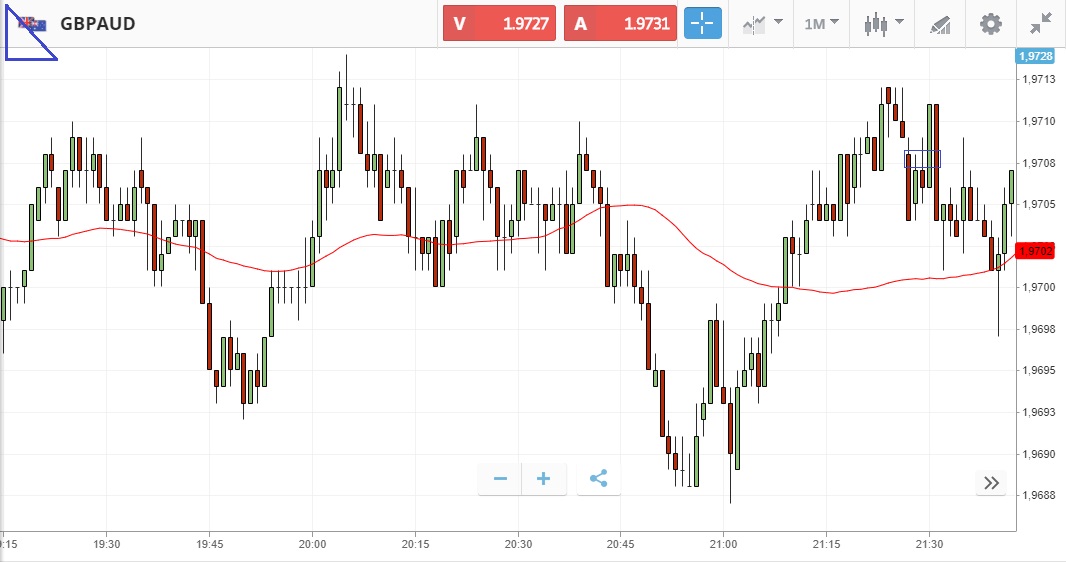Click the red moving average price label
Viewport: 1066px width, 562px height.
(x=1034, y=250)
